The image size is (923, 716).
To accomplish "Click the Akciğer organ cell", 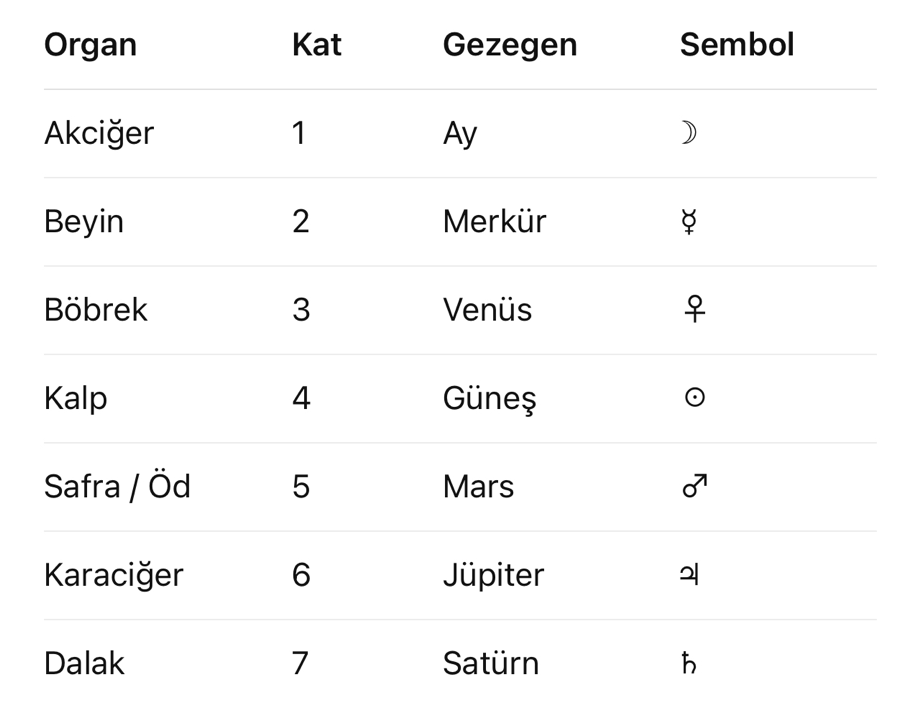I will [99, 133].
